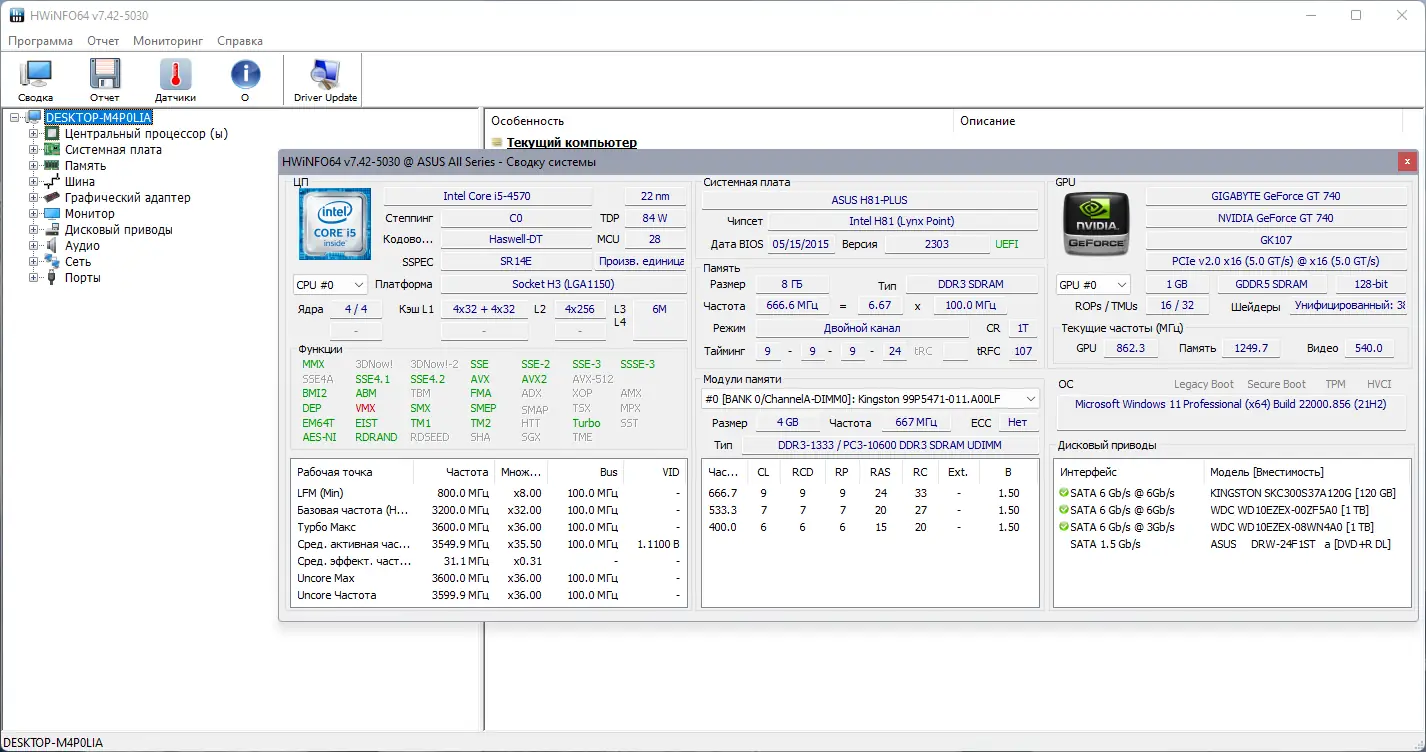Expand the Системная плата tree node
The width and height of the screenshot is (1426, 752).
tap(33, 149)
